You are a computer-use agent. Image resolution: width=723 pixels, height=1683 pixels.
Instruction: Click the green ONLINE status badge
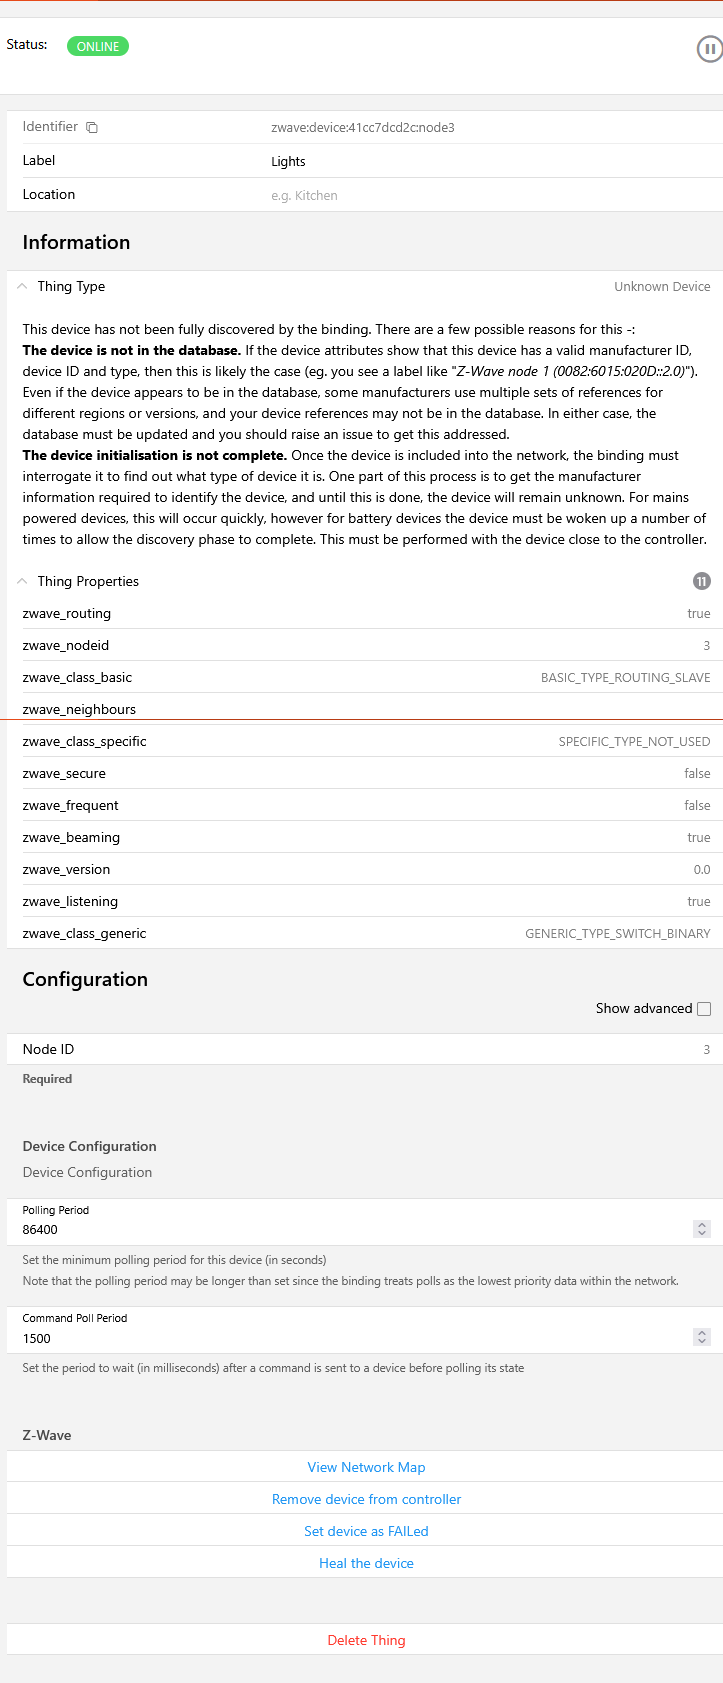[98, 46]
